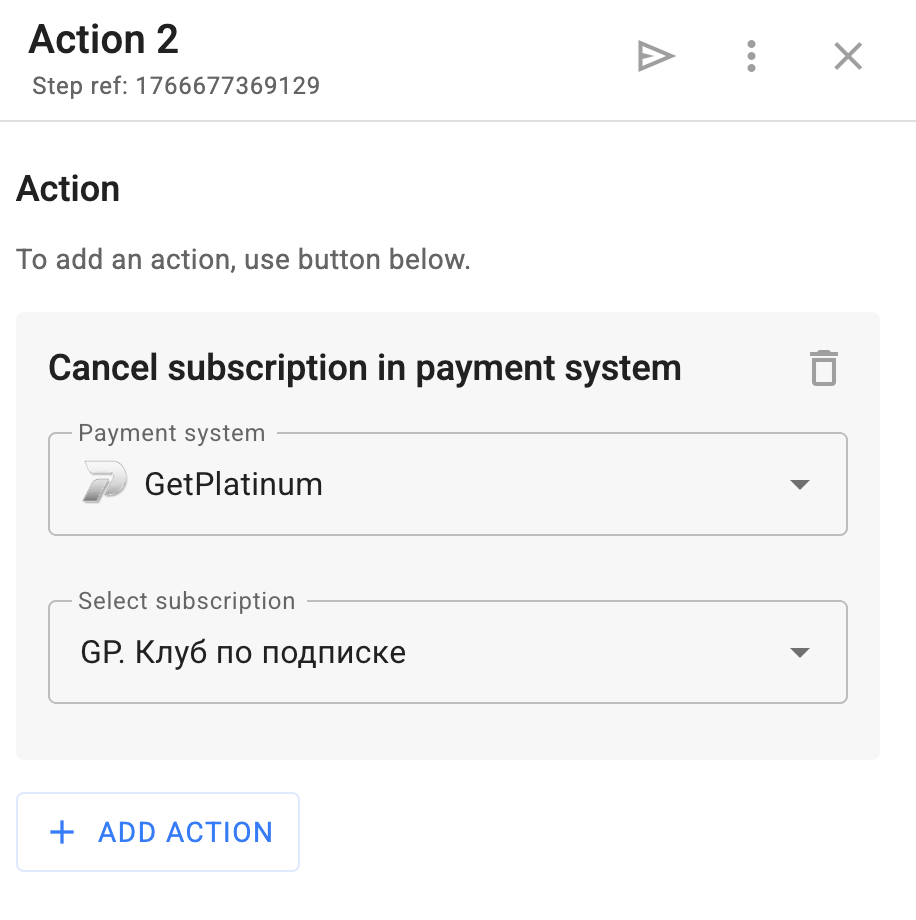916x920 pixels.
Task: Click the plus icon beside ADD ACTION
Action: point(62,832)
